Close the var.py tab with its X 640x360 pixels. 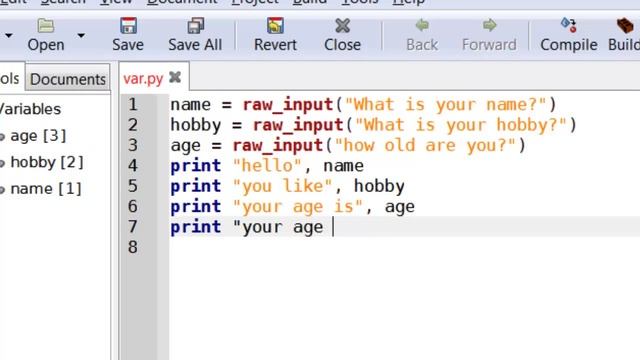pos(175,77)
